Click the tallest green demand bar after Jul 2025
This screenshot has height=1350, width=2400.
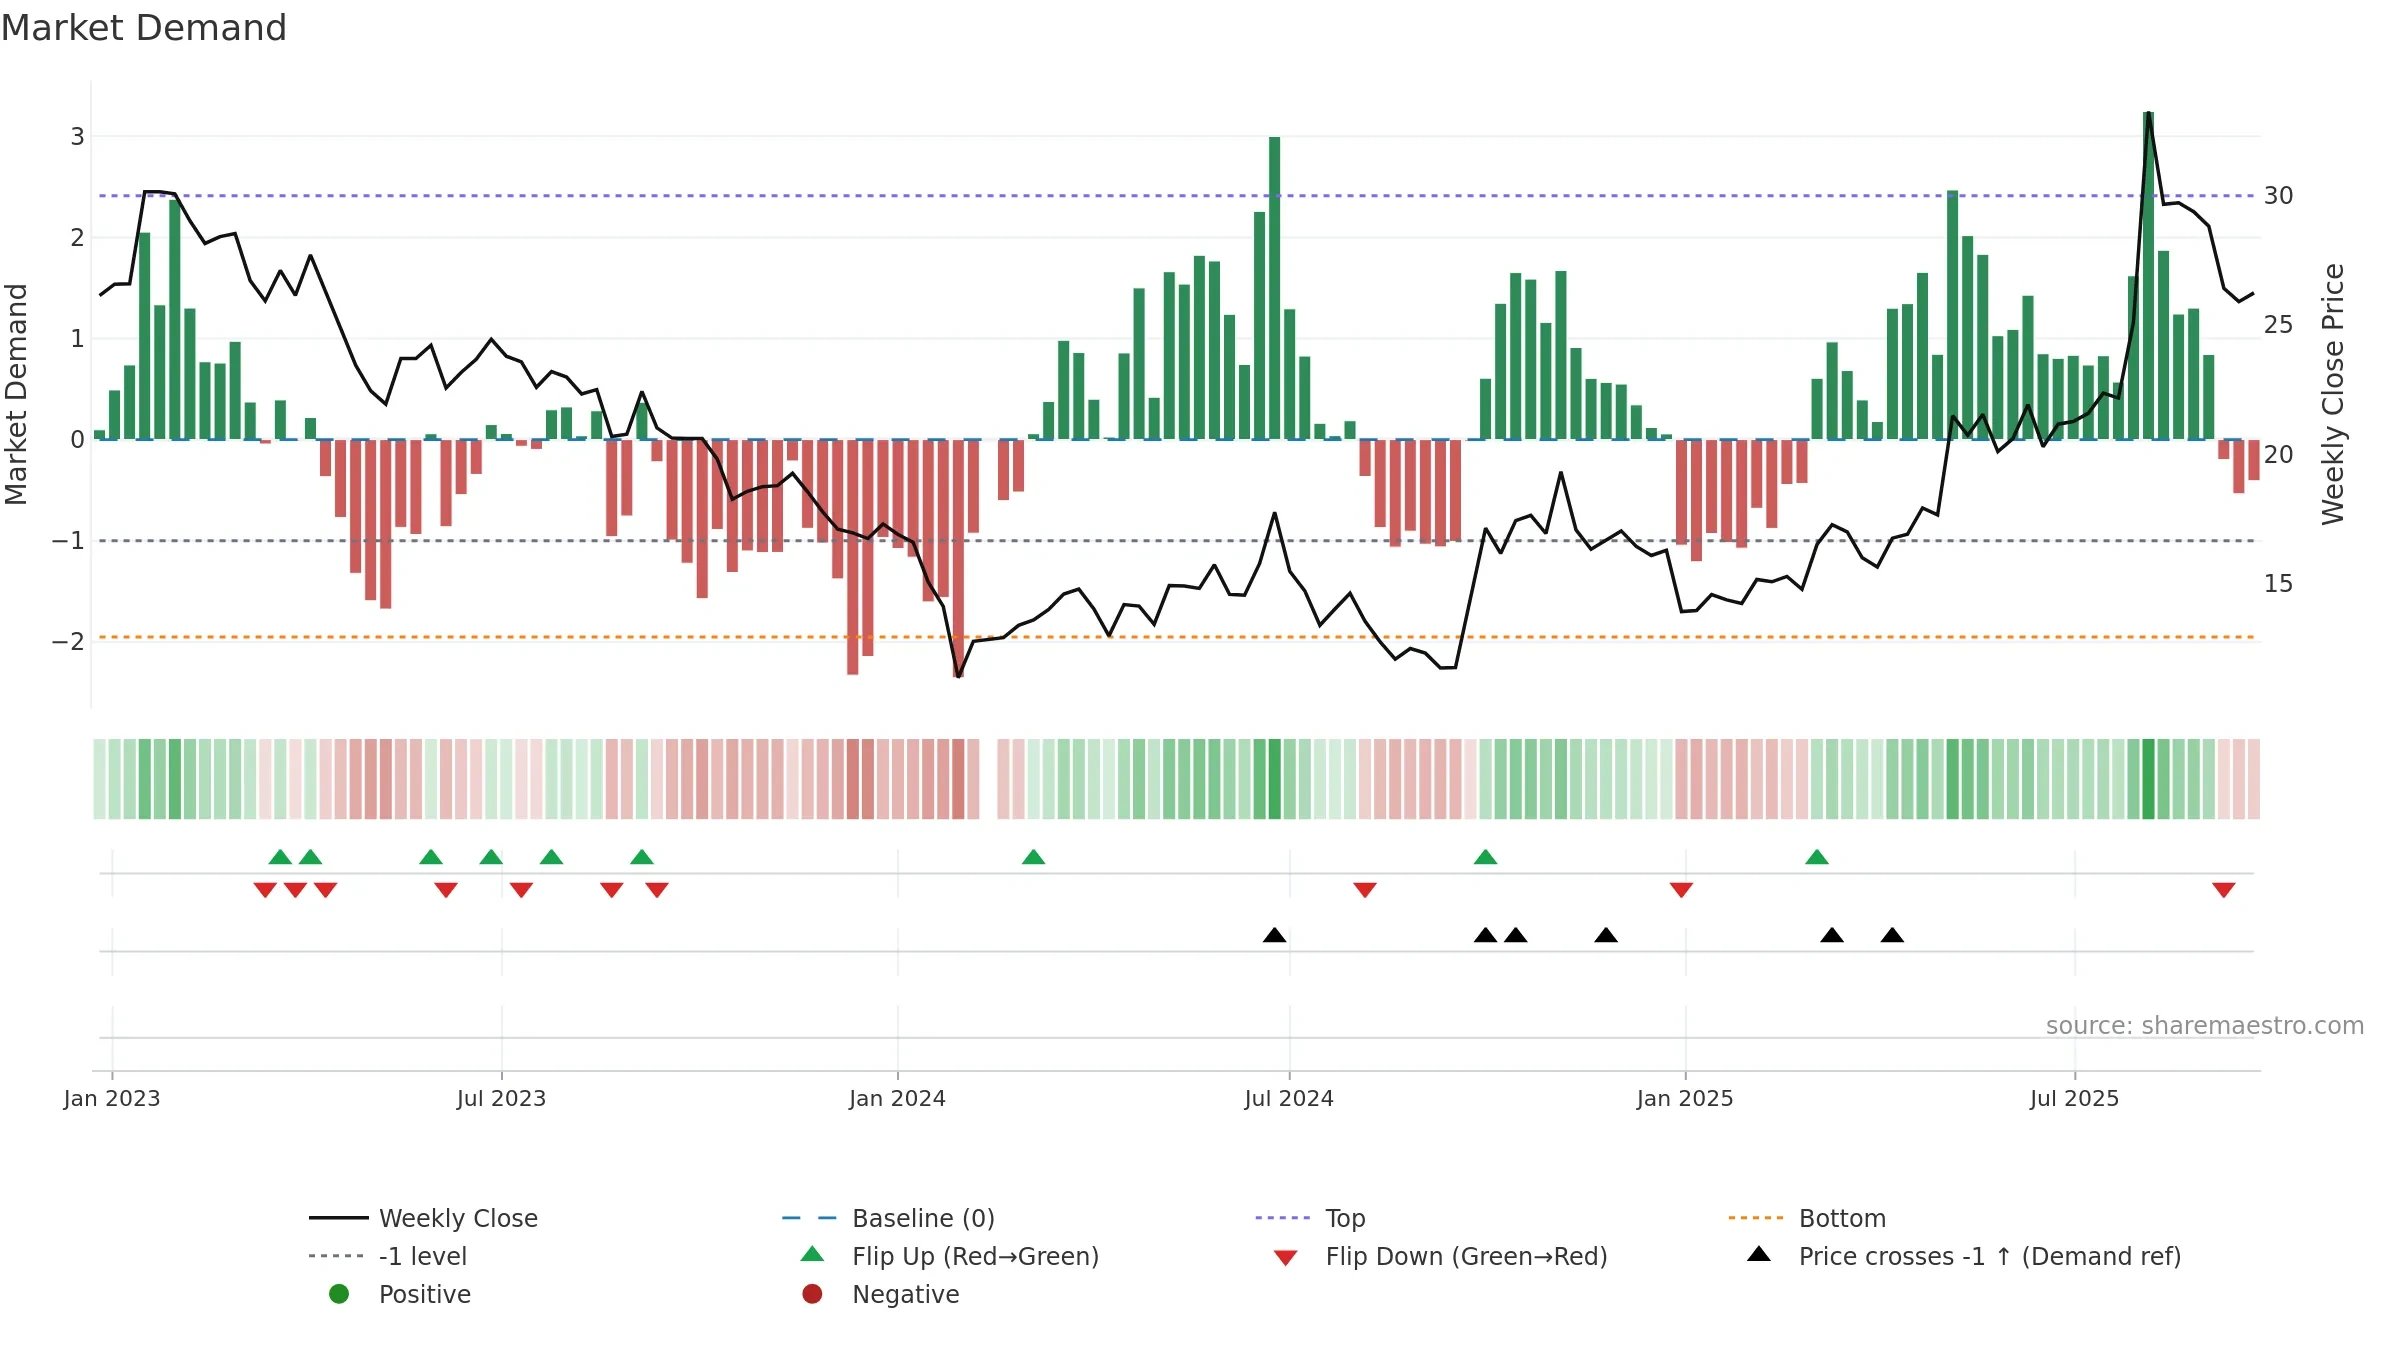[2148, 276]
